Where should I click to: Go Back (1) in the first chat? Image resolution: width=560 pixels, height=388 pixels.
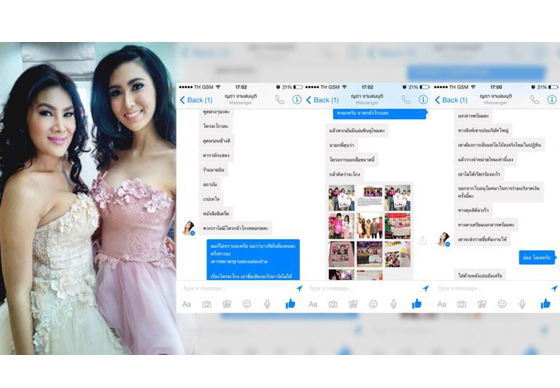[196, 100]
